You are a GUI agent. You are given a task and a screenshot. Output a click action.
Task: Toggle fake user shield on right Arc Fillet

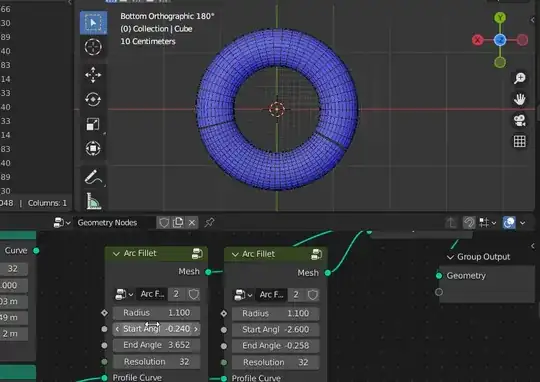(x=313, y=295)
